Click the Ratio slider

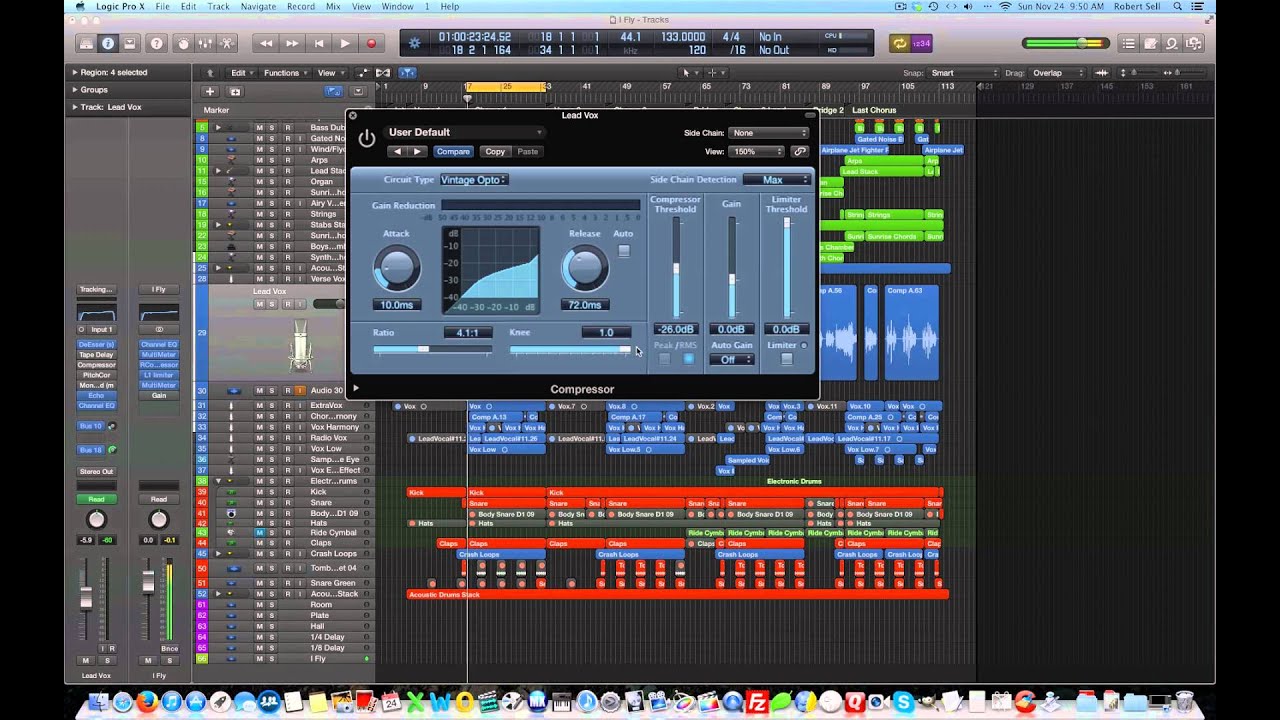(432, 349)
